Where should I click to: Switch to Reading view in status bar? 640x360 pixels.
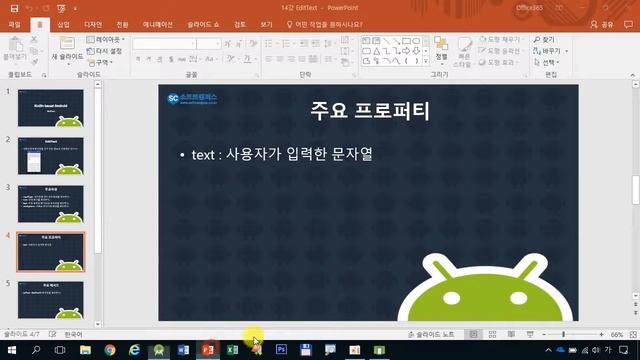(x=511, y=334)
